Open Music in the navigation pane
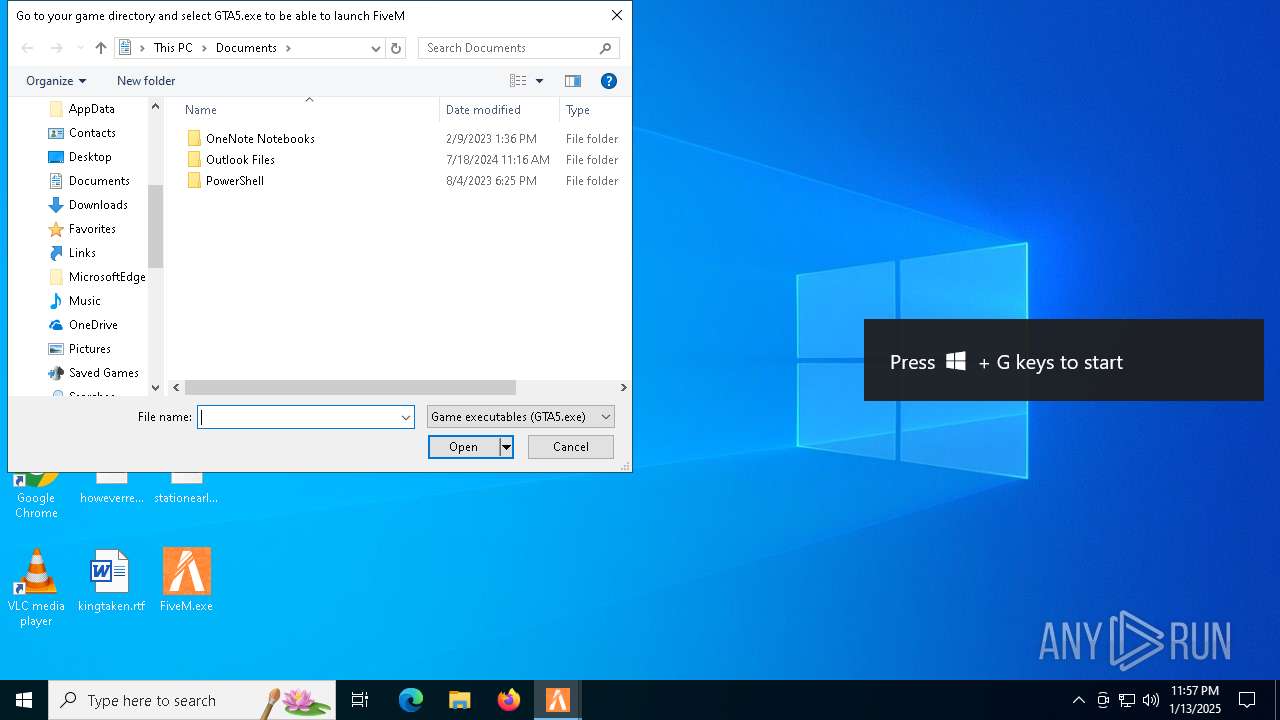Image resolution: width=1280 pixels, height=720 pixels. [x=84, y=301]
